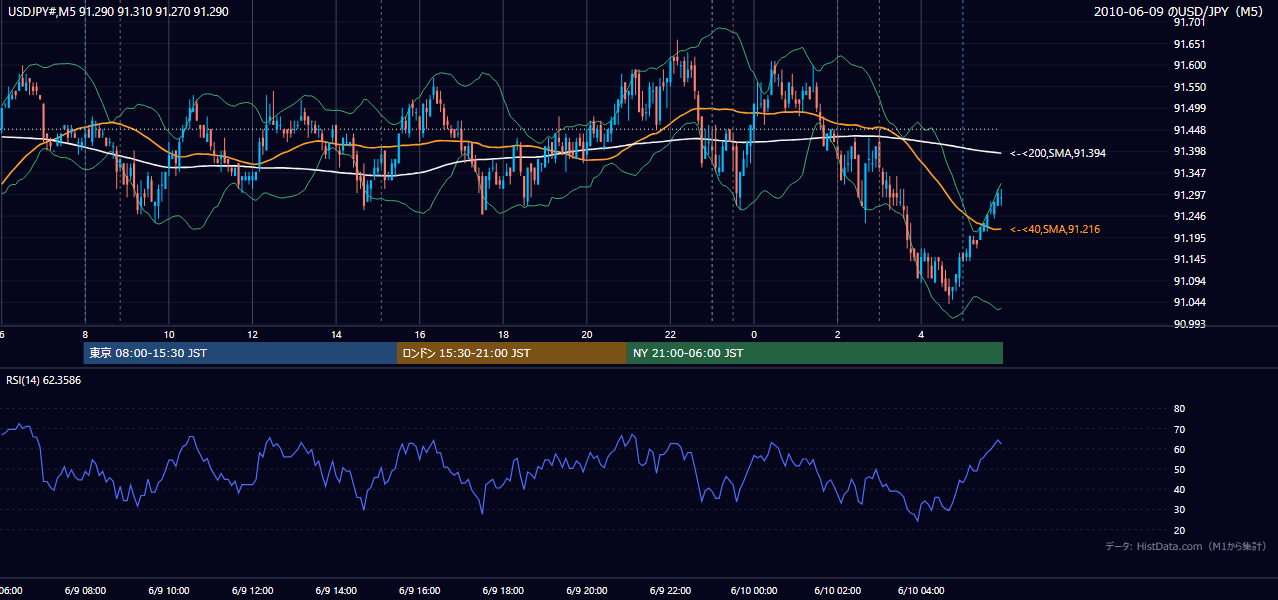Click the 6/9 20:00 date axis label

tap(587, 591)
